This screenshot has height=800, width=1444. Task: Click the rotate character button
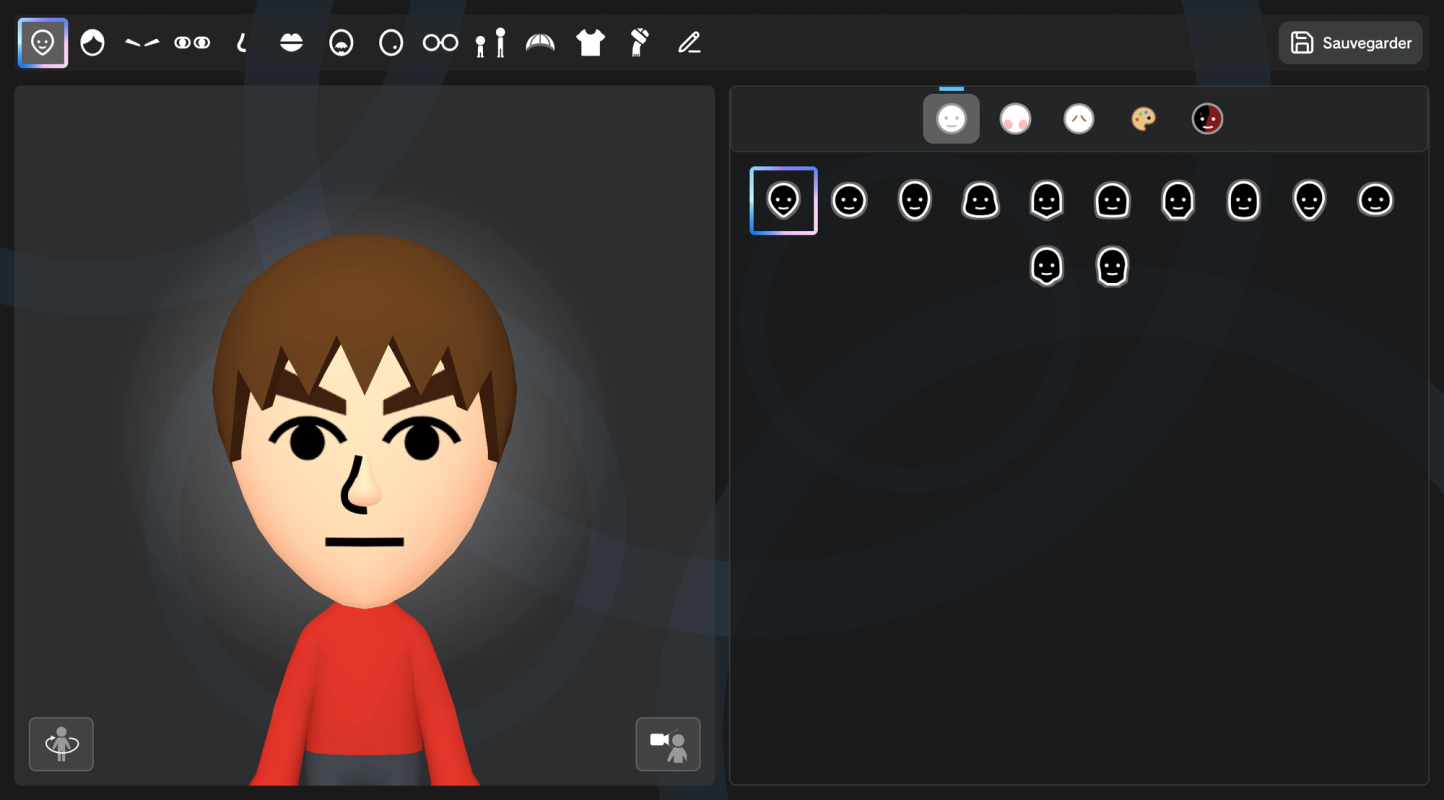coord(61,744)
